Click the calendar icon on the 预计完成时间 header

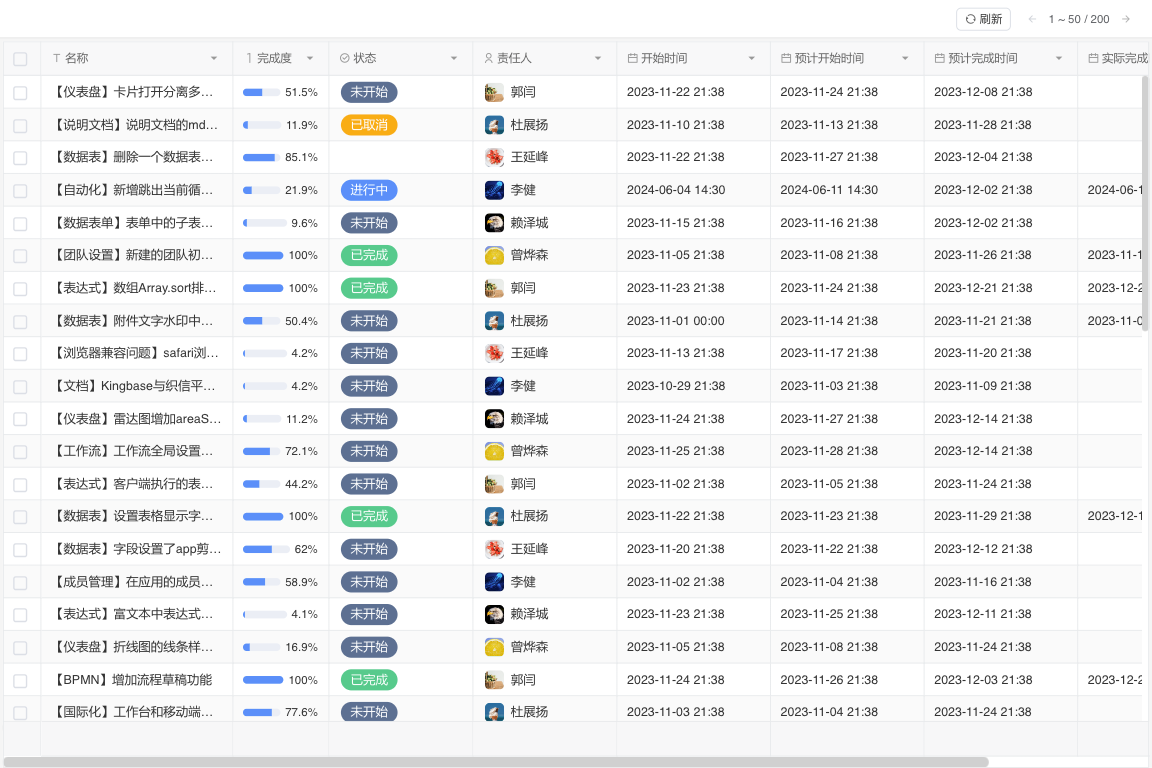click(x=937, y=58)
